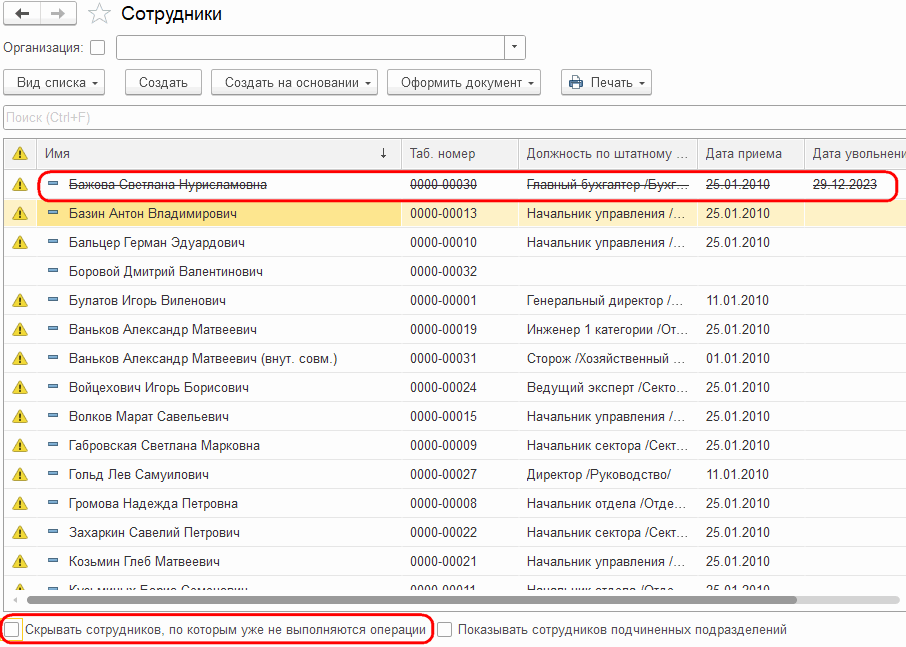Click the Должность по штатному column header
906x647 pixels.
point(608,154)
